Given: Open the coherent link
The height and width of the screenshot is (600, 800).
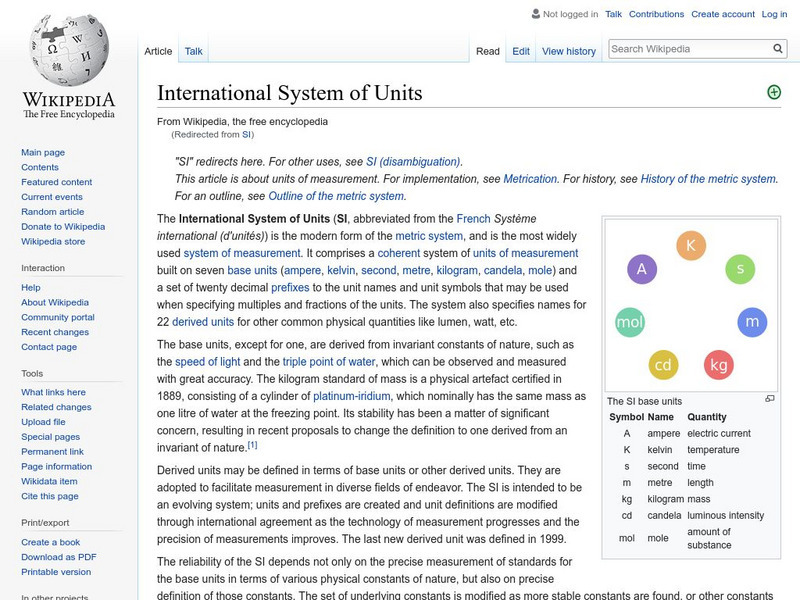Looking at the screenshot, I should tap(399, 254).
